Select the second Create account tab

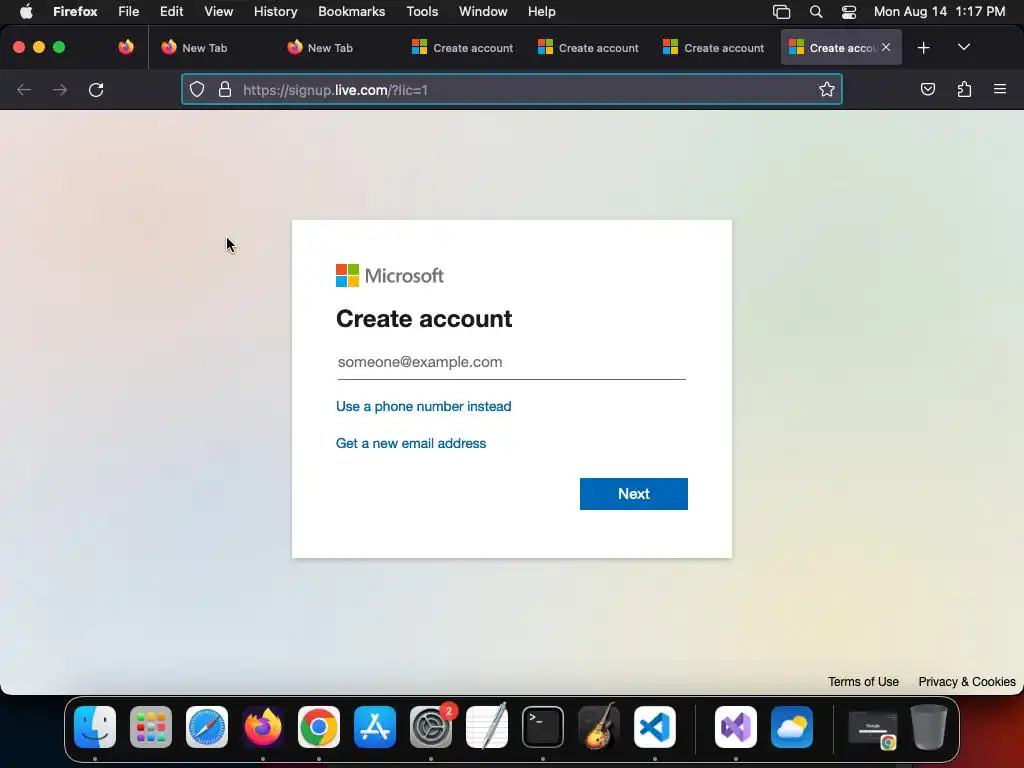pos(588,48)
